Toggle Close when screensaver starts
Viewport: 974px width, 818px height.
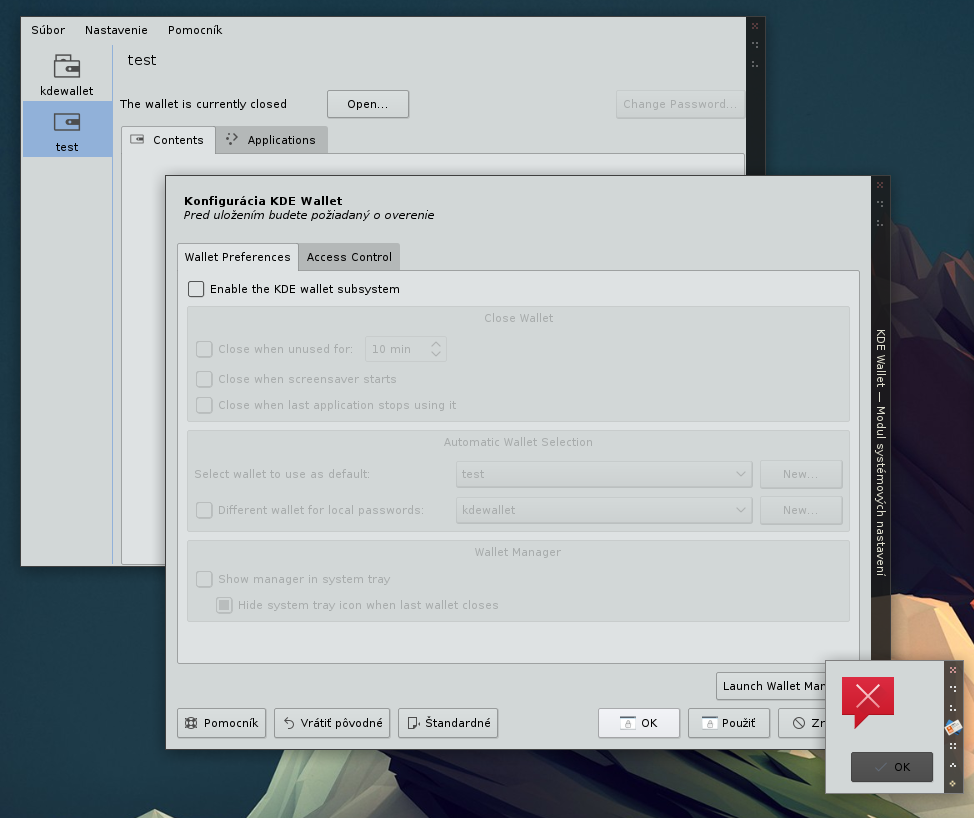pos(204,379)
